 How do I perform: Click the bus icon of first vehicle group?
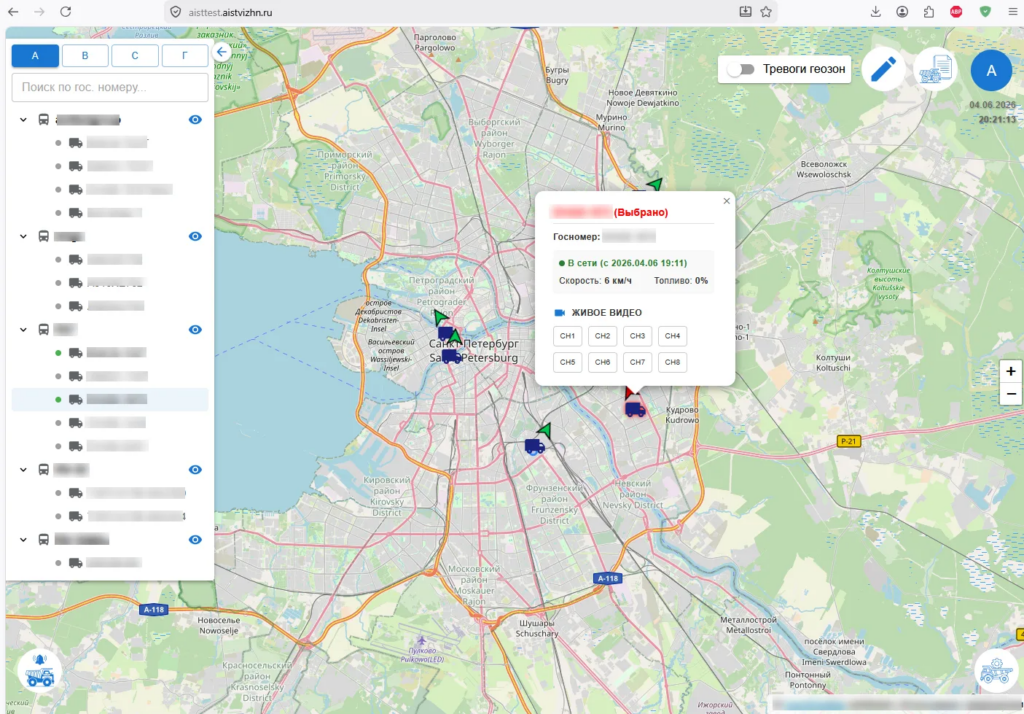[44, 120]
